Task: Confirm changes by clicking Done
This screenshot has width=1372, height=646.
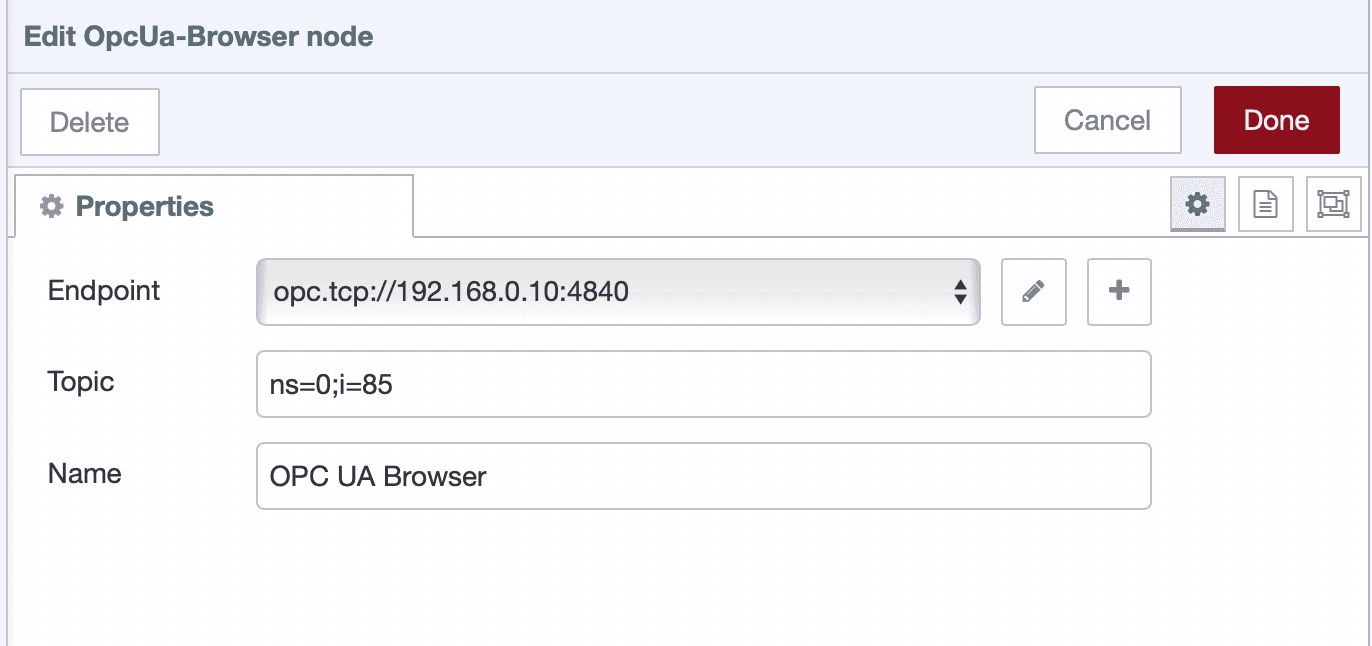Action: pos(1277,120)
